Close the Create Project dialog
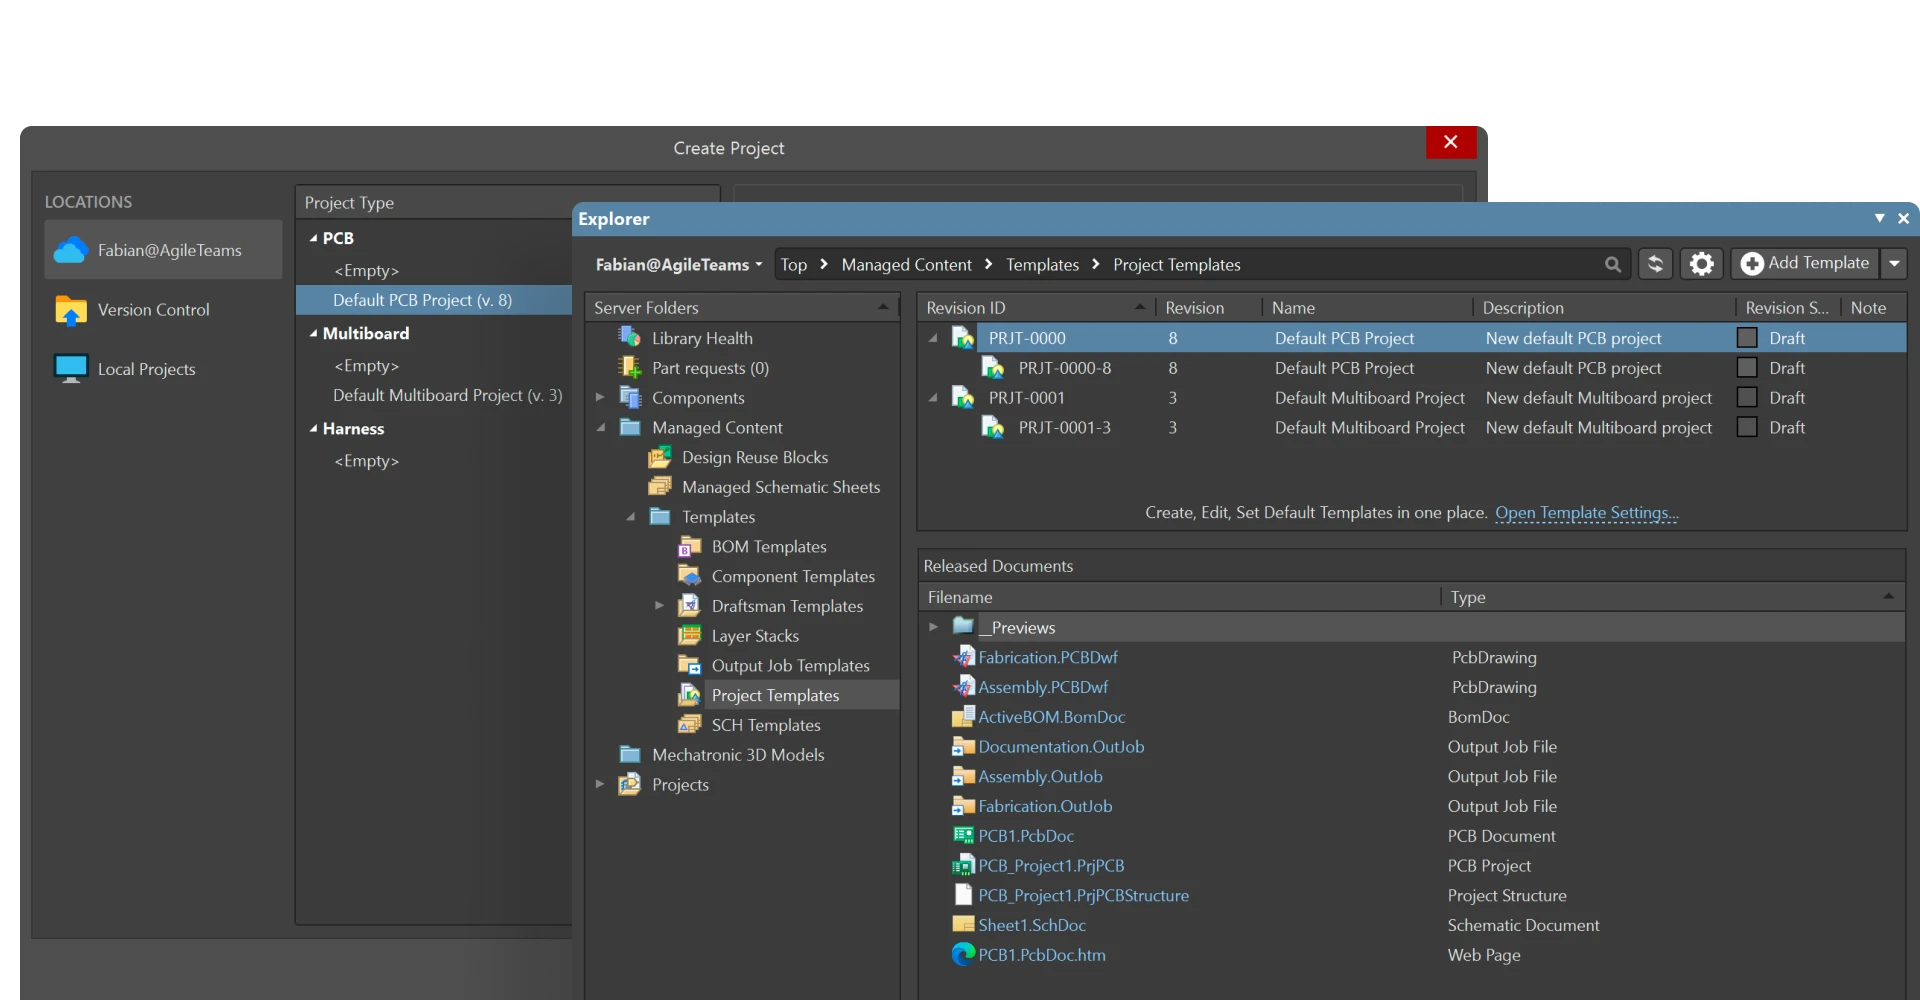The image size is (1920, 1000). [x=1450, y=142]
